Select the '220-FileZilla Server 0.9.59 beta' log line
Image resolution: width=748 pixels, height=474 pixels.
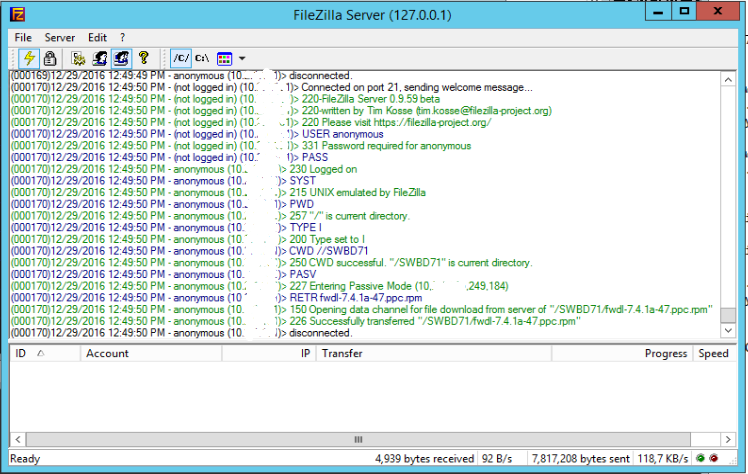[225, 99]
